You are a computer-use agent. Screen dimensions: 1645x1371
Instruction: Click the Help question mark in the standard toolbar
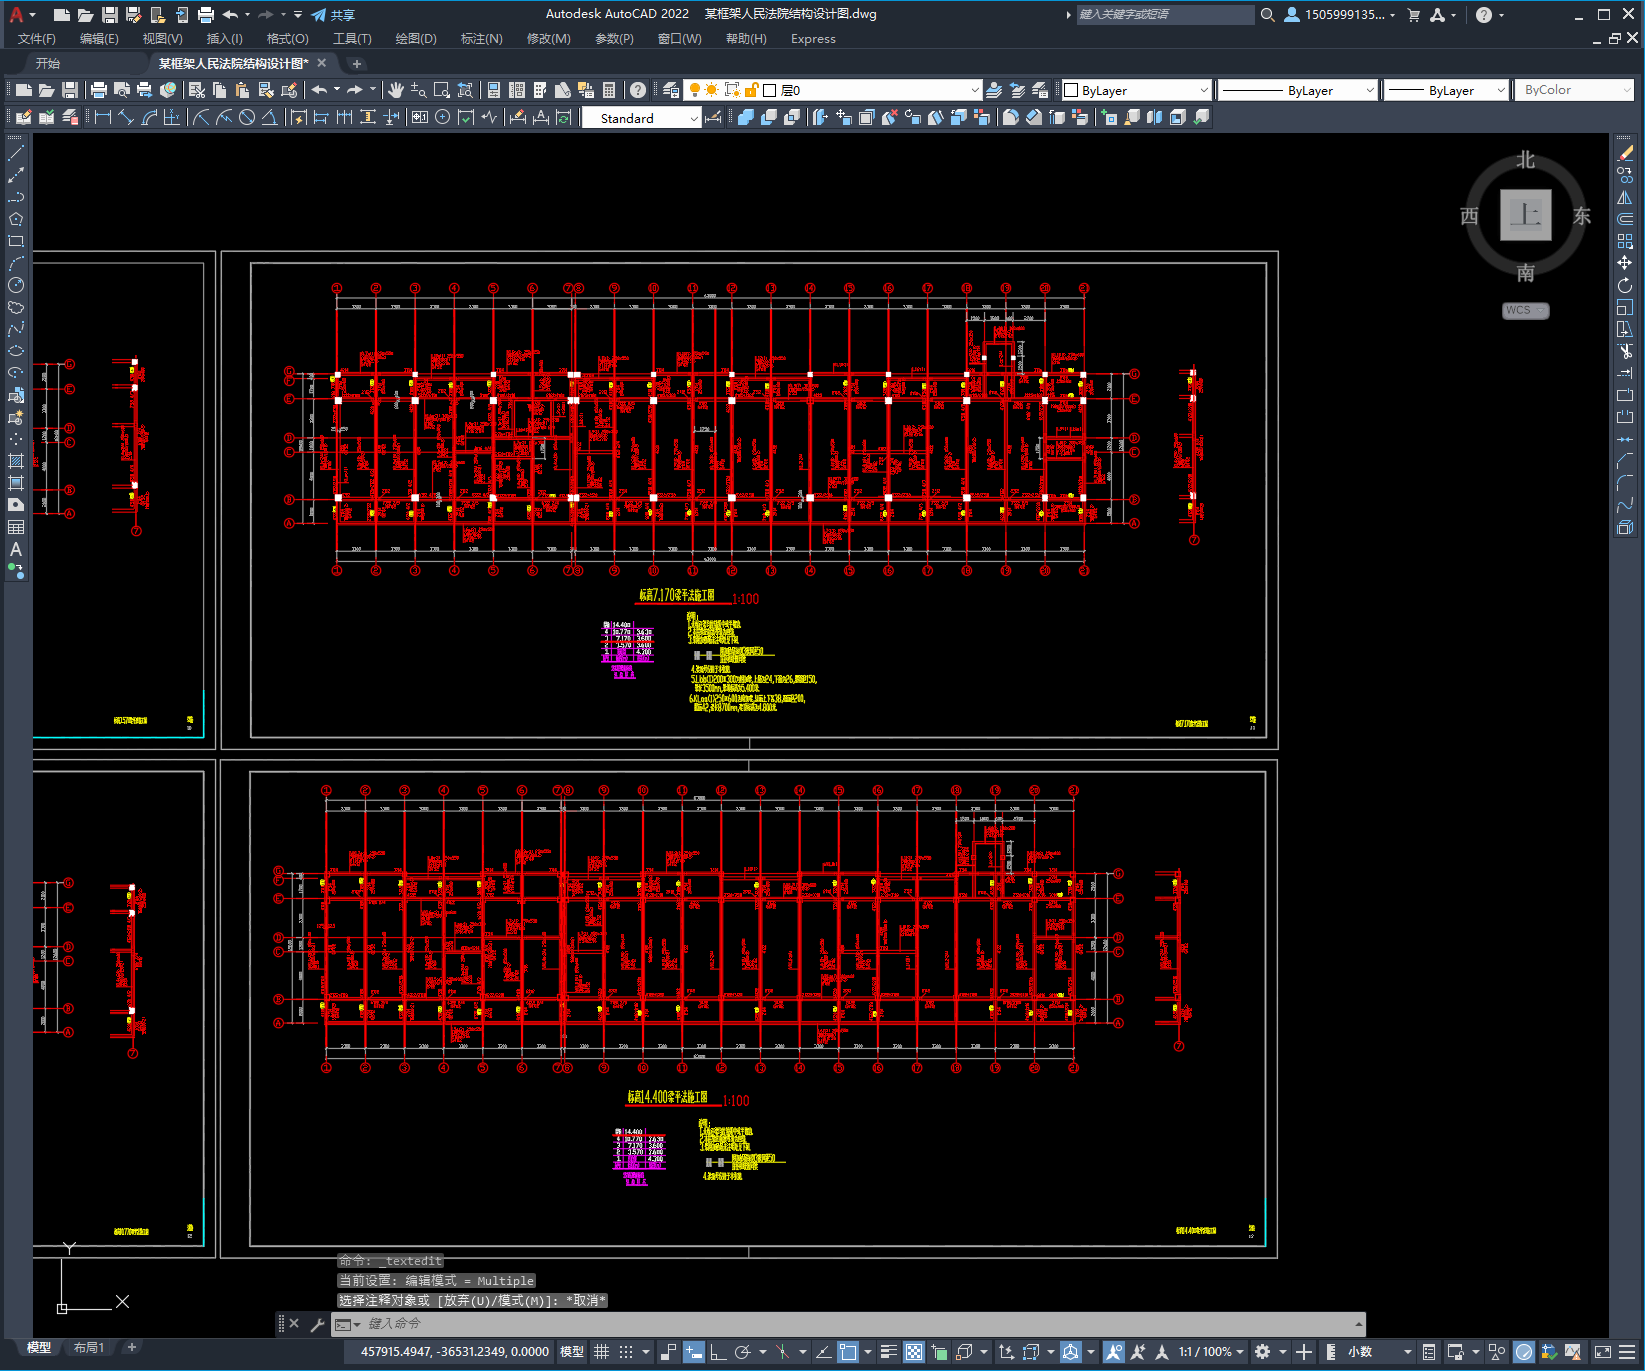click(x=638, y=90)
